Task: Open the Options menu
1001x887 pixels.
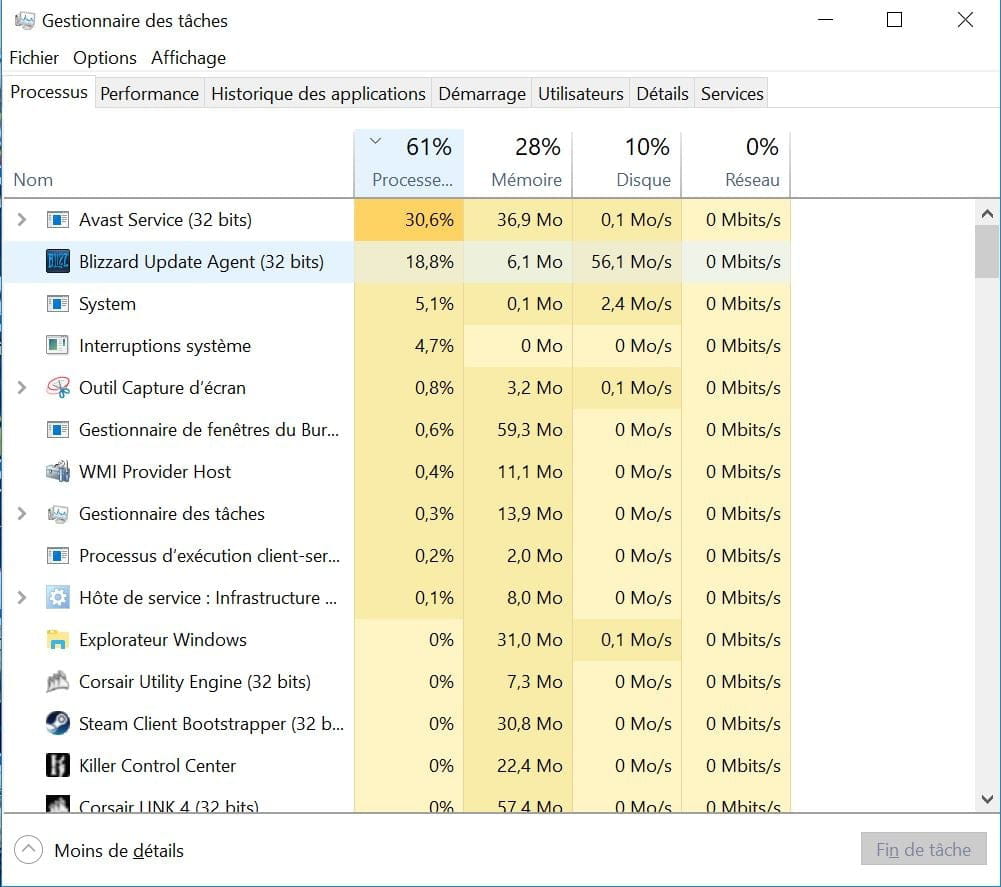Action: [105, 58]
